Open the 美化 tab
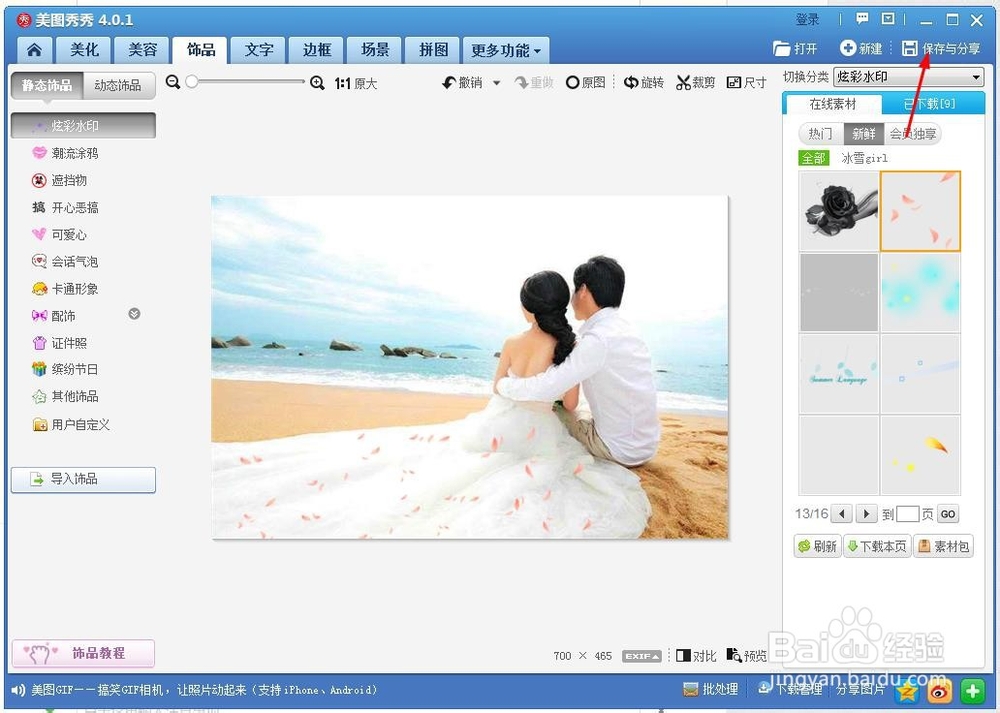Screen dimensions: 1000x713 click(84, 50)
